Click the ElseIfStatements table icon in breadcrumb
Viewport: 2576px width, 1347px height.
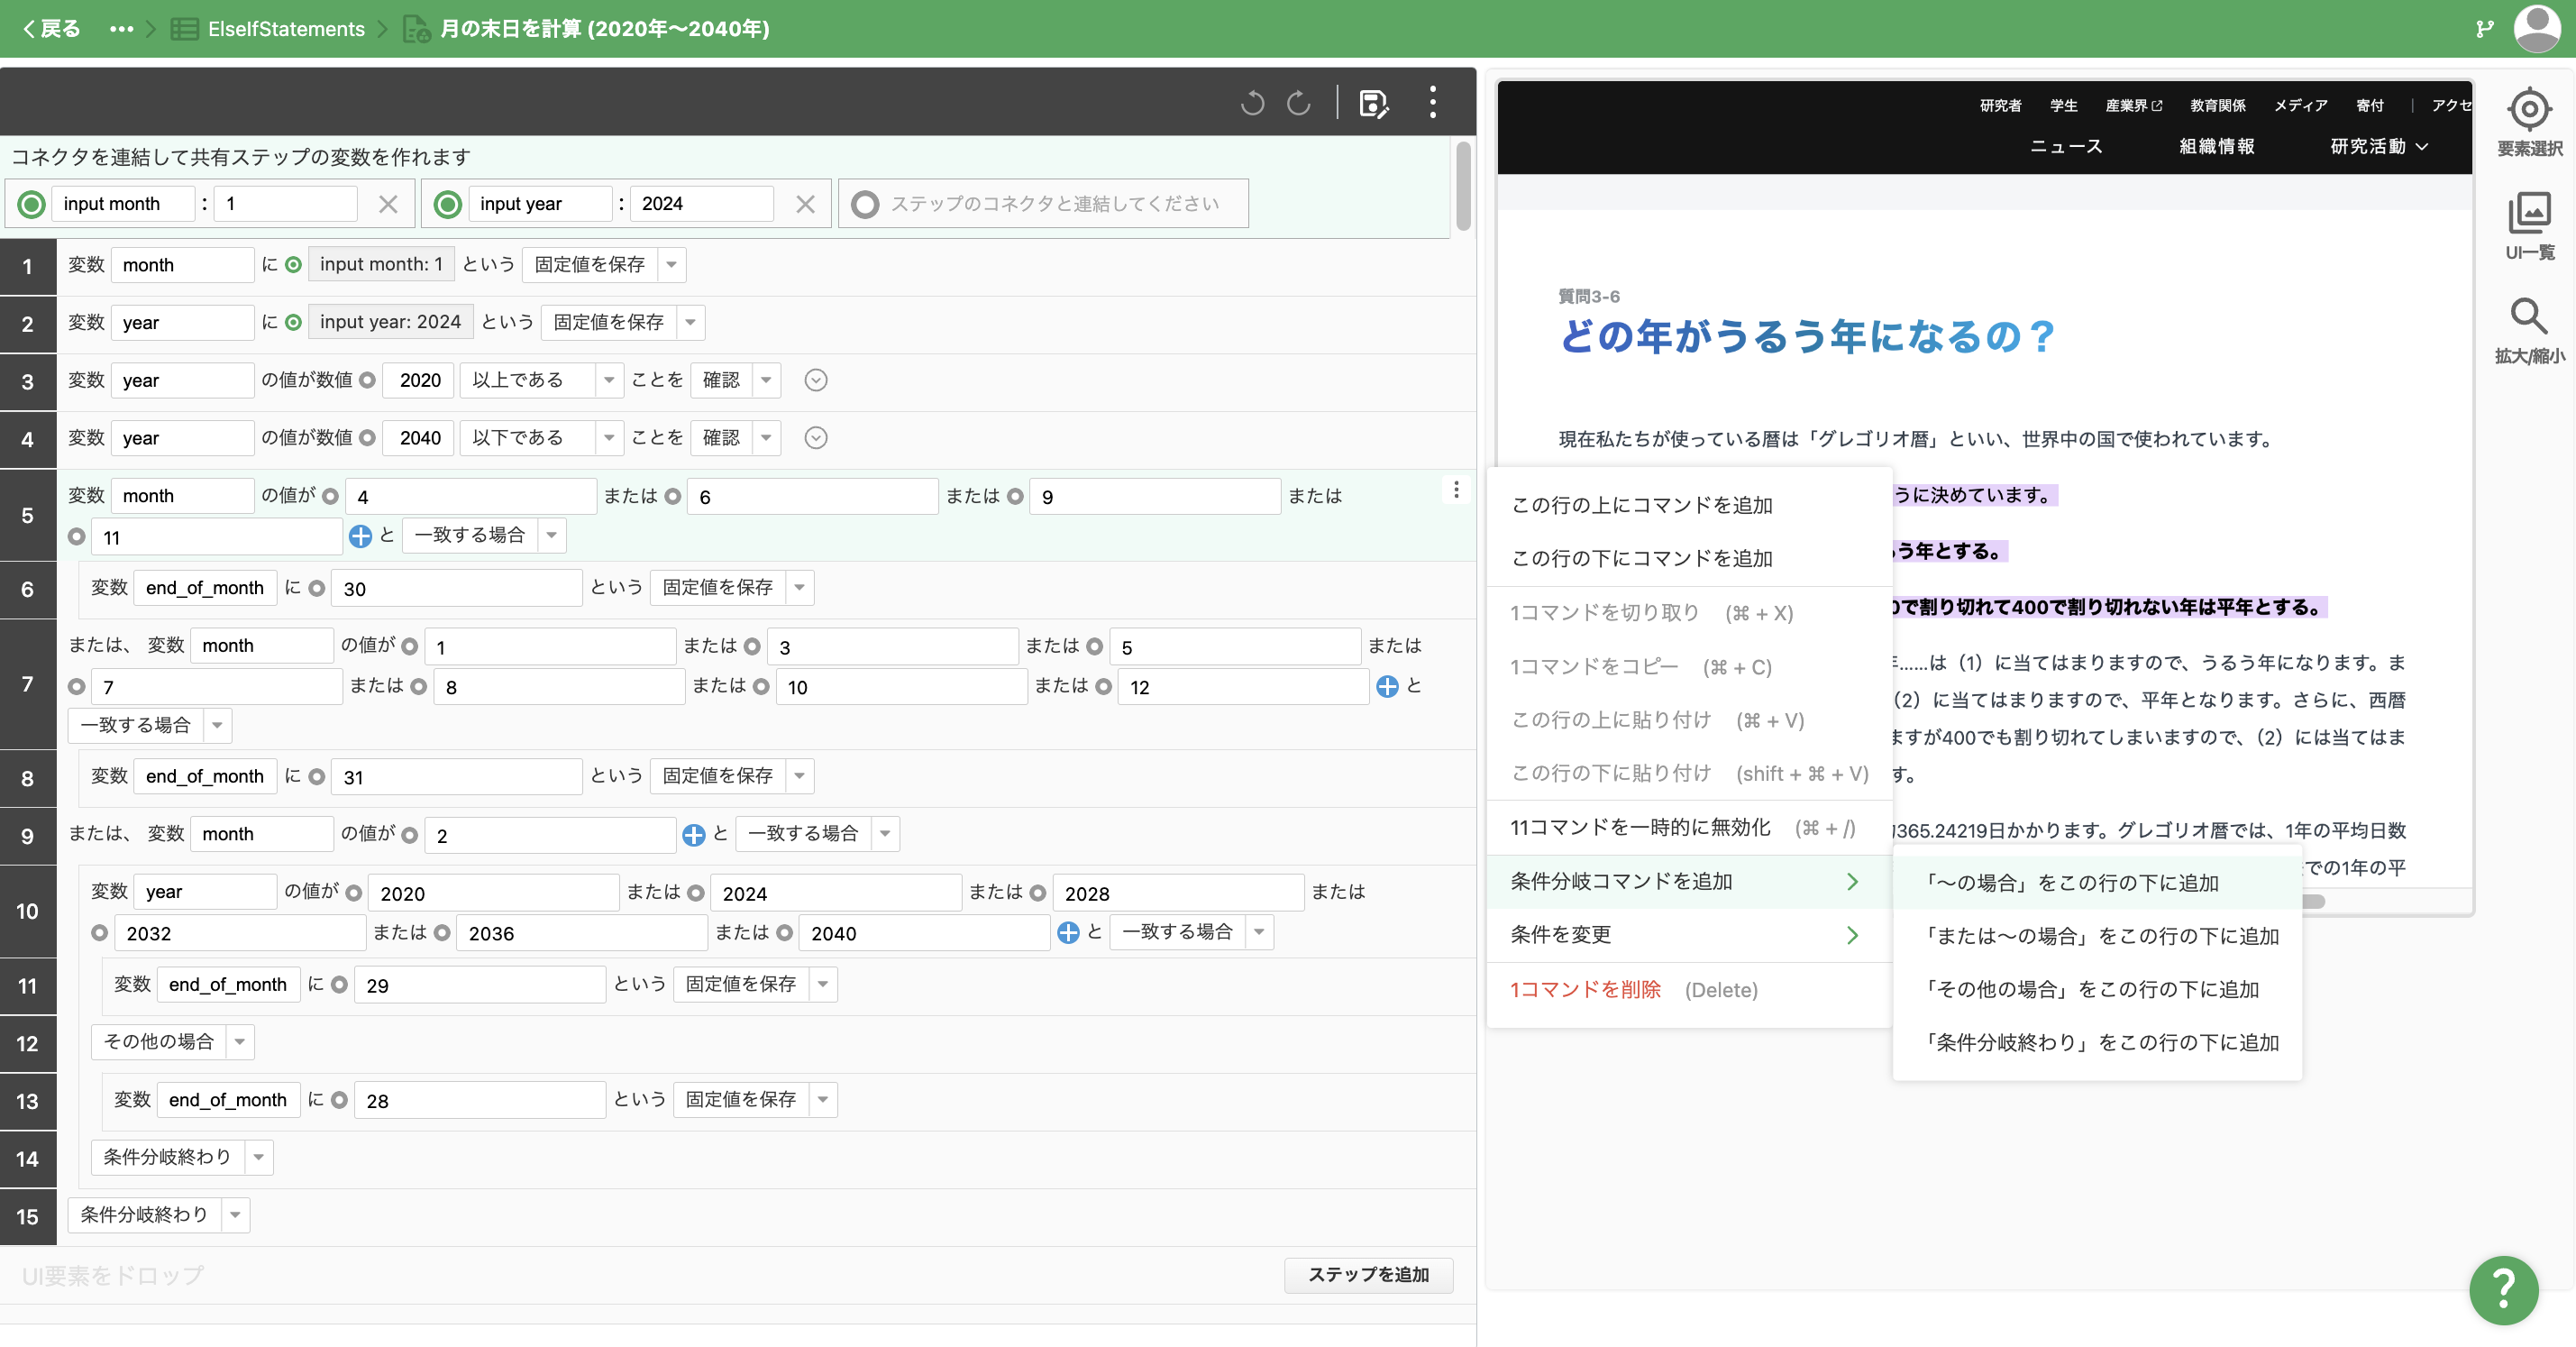click(184, 29)
